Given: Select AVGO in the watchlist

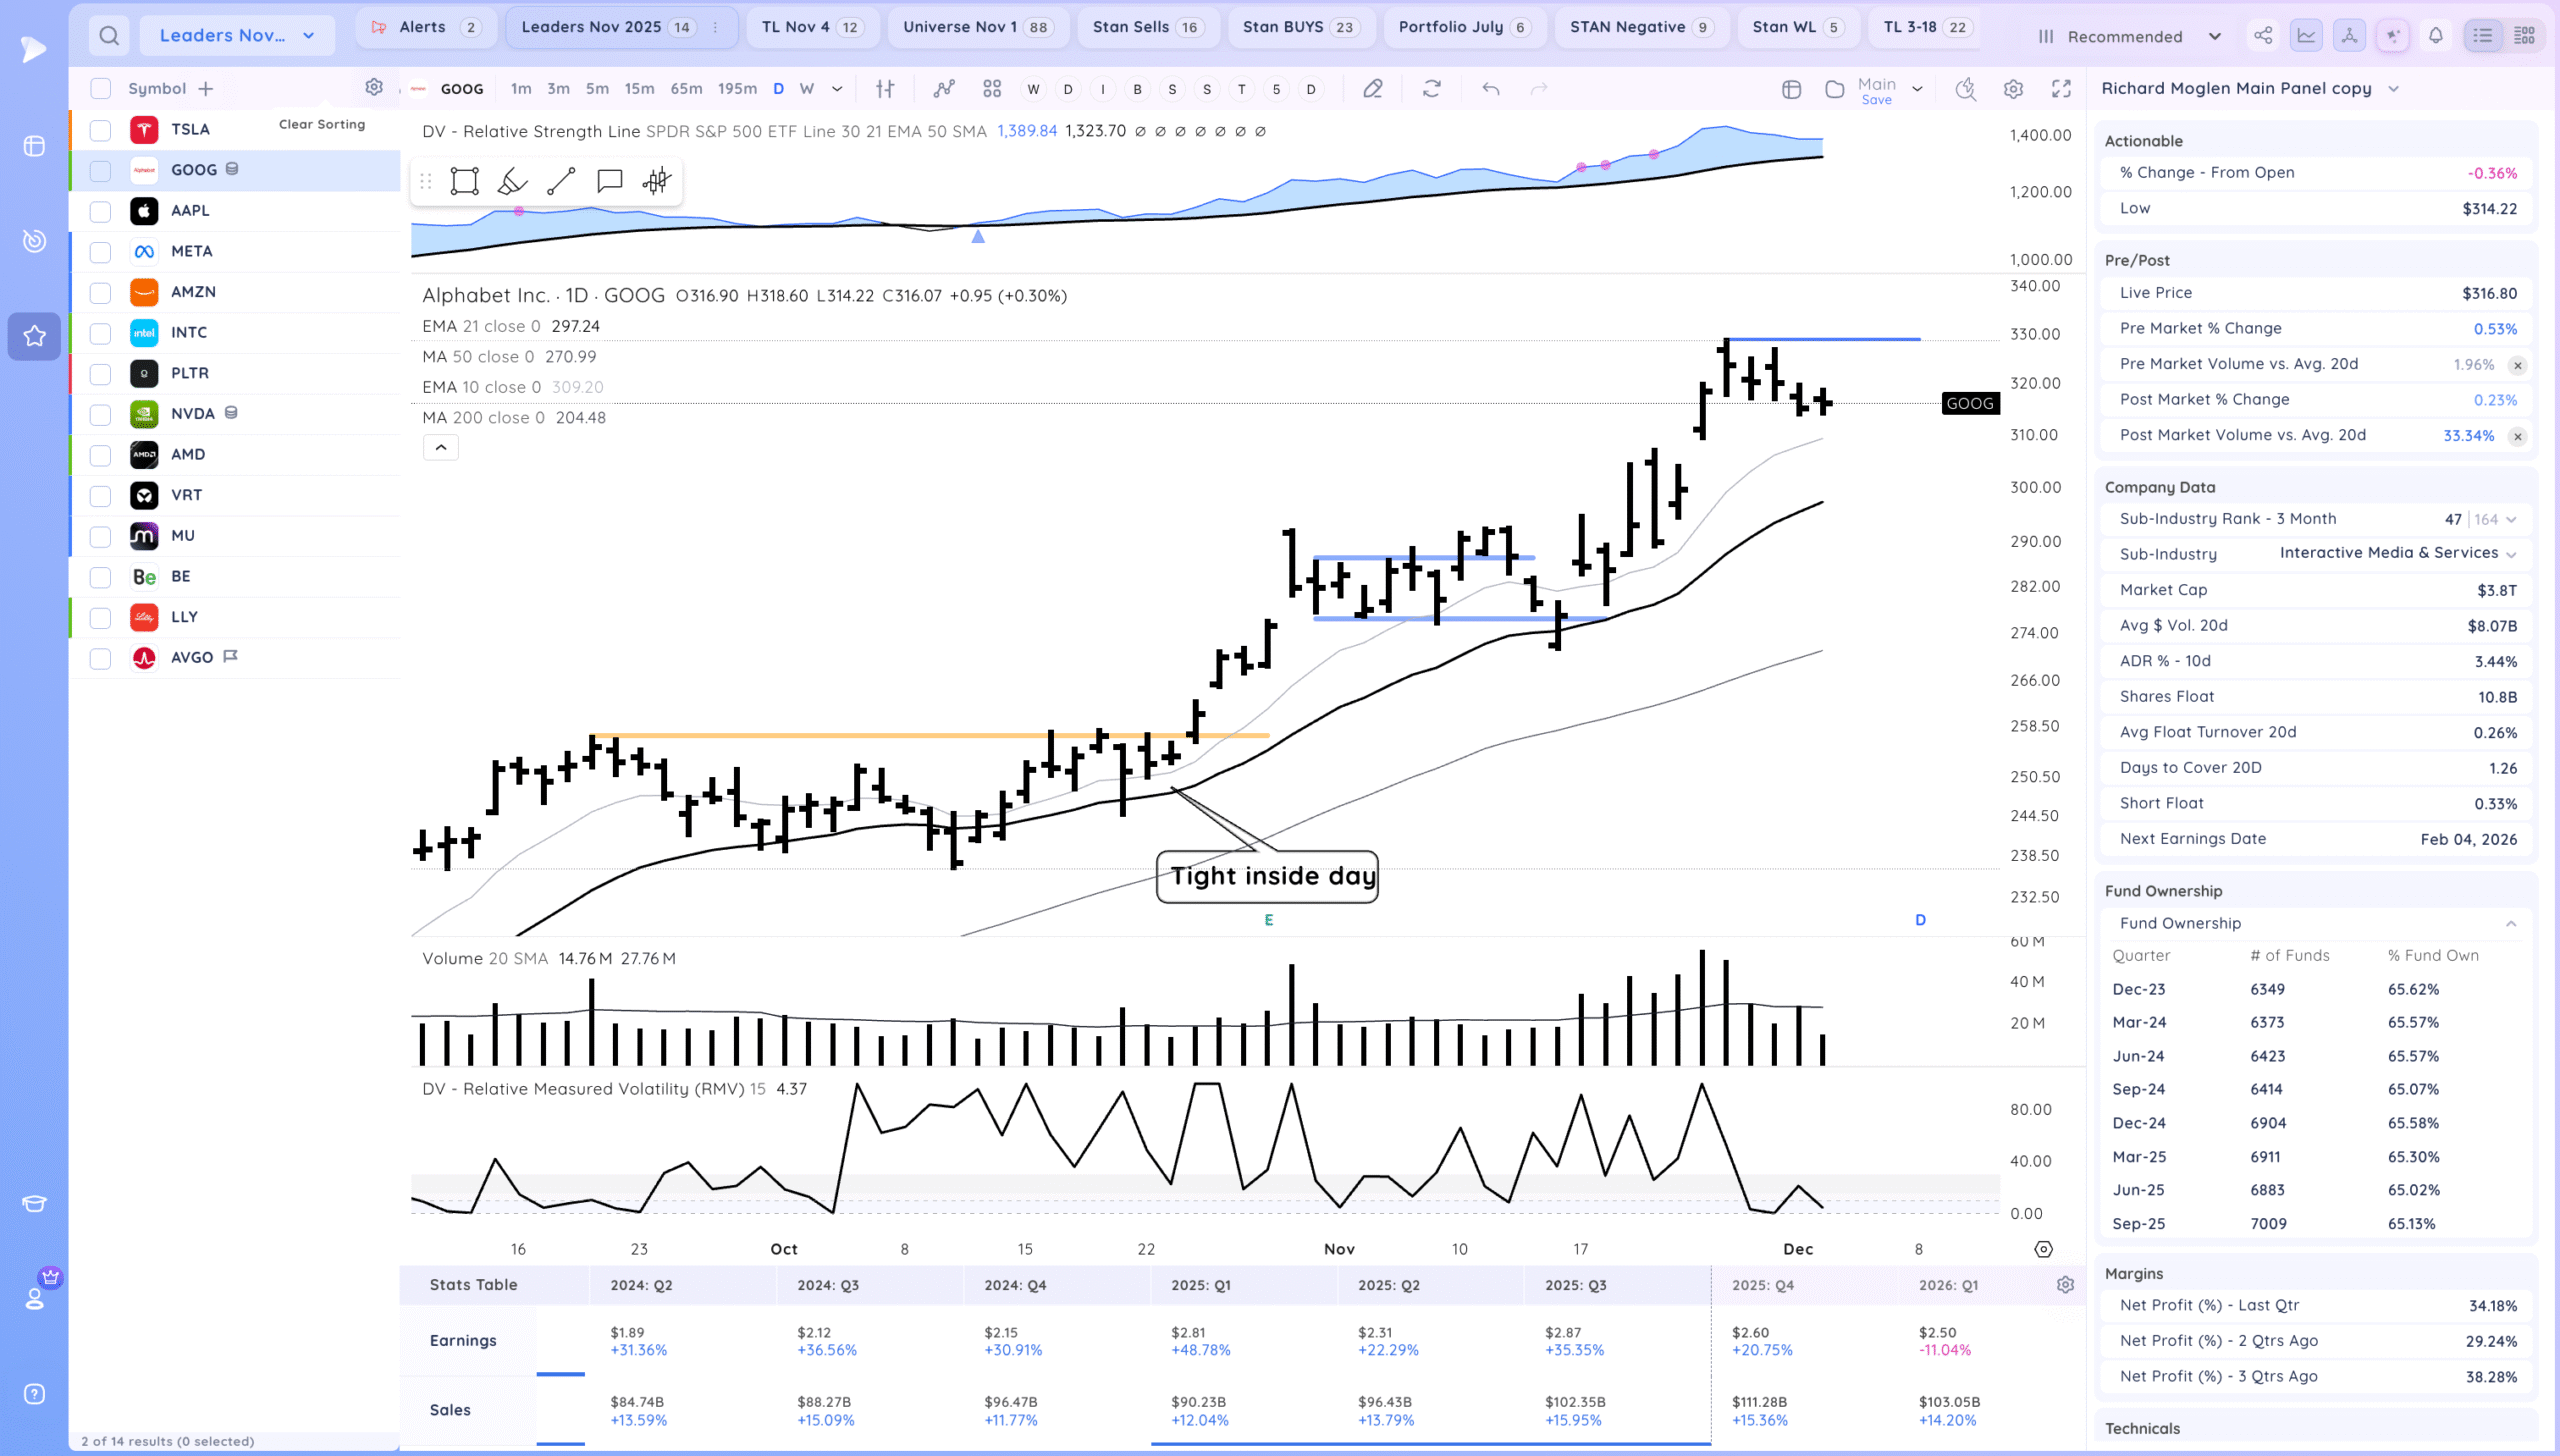Looking at the screenshot, I should (192, 657).
